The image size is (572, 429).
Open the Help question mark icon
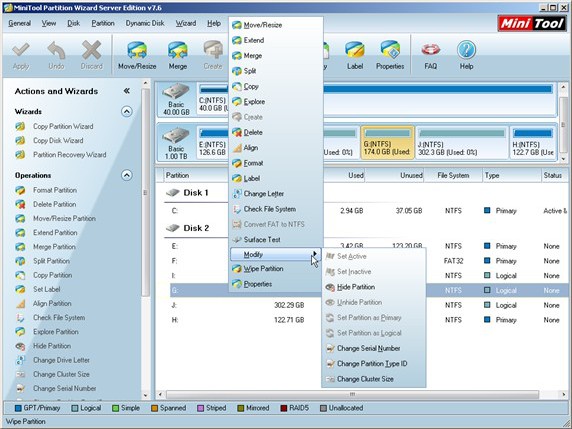[x=466, y=50]
